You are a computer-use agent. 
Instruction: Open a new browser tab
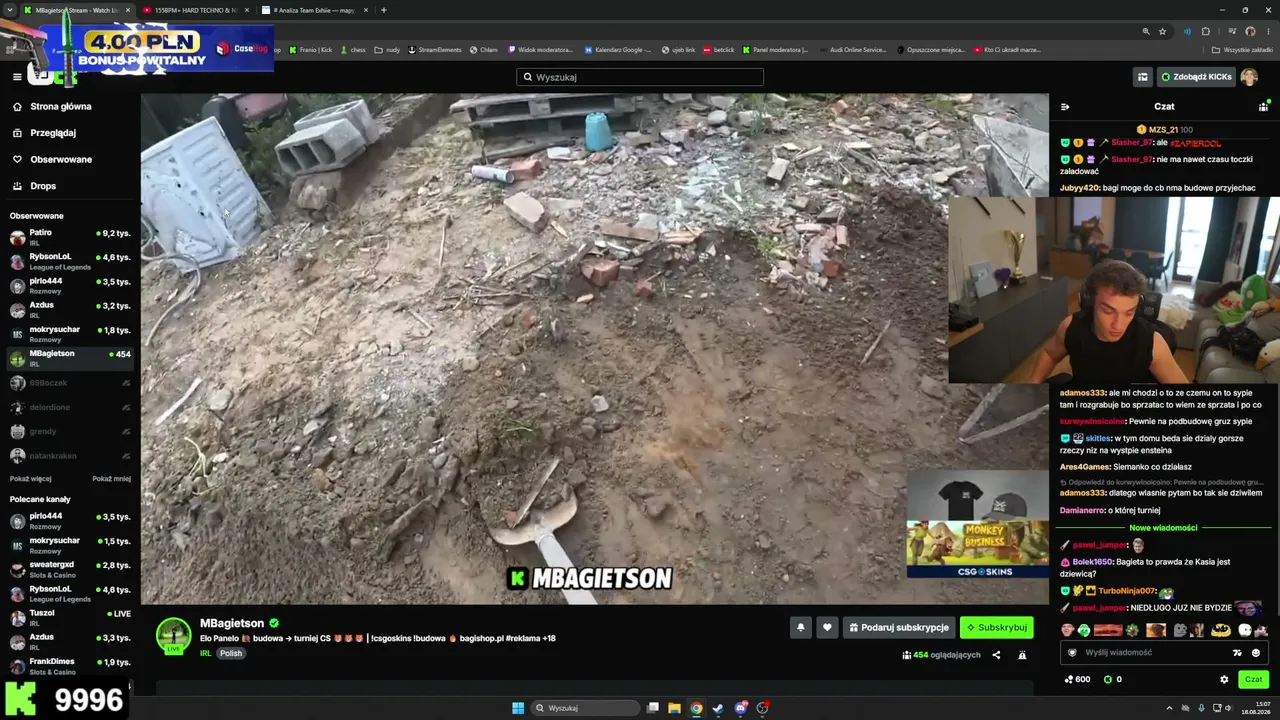[x=383, y=10]
